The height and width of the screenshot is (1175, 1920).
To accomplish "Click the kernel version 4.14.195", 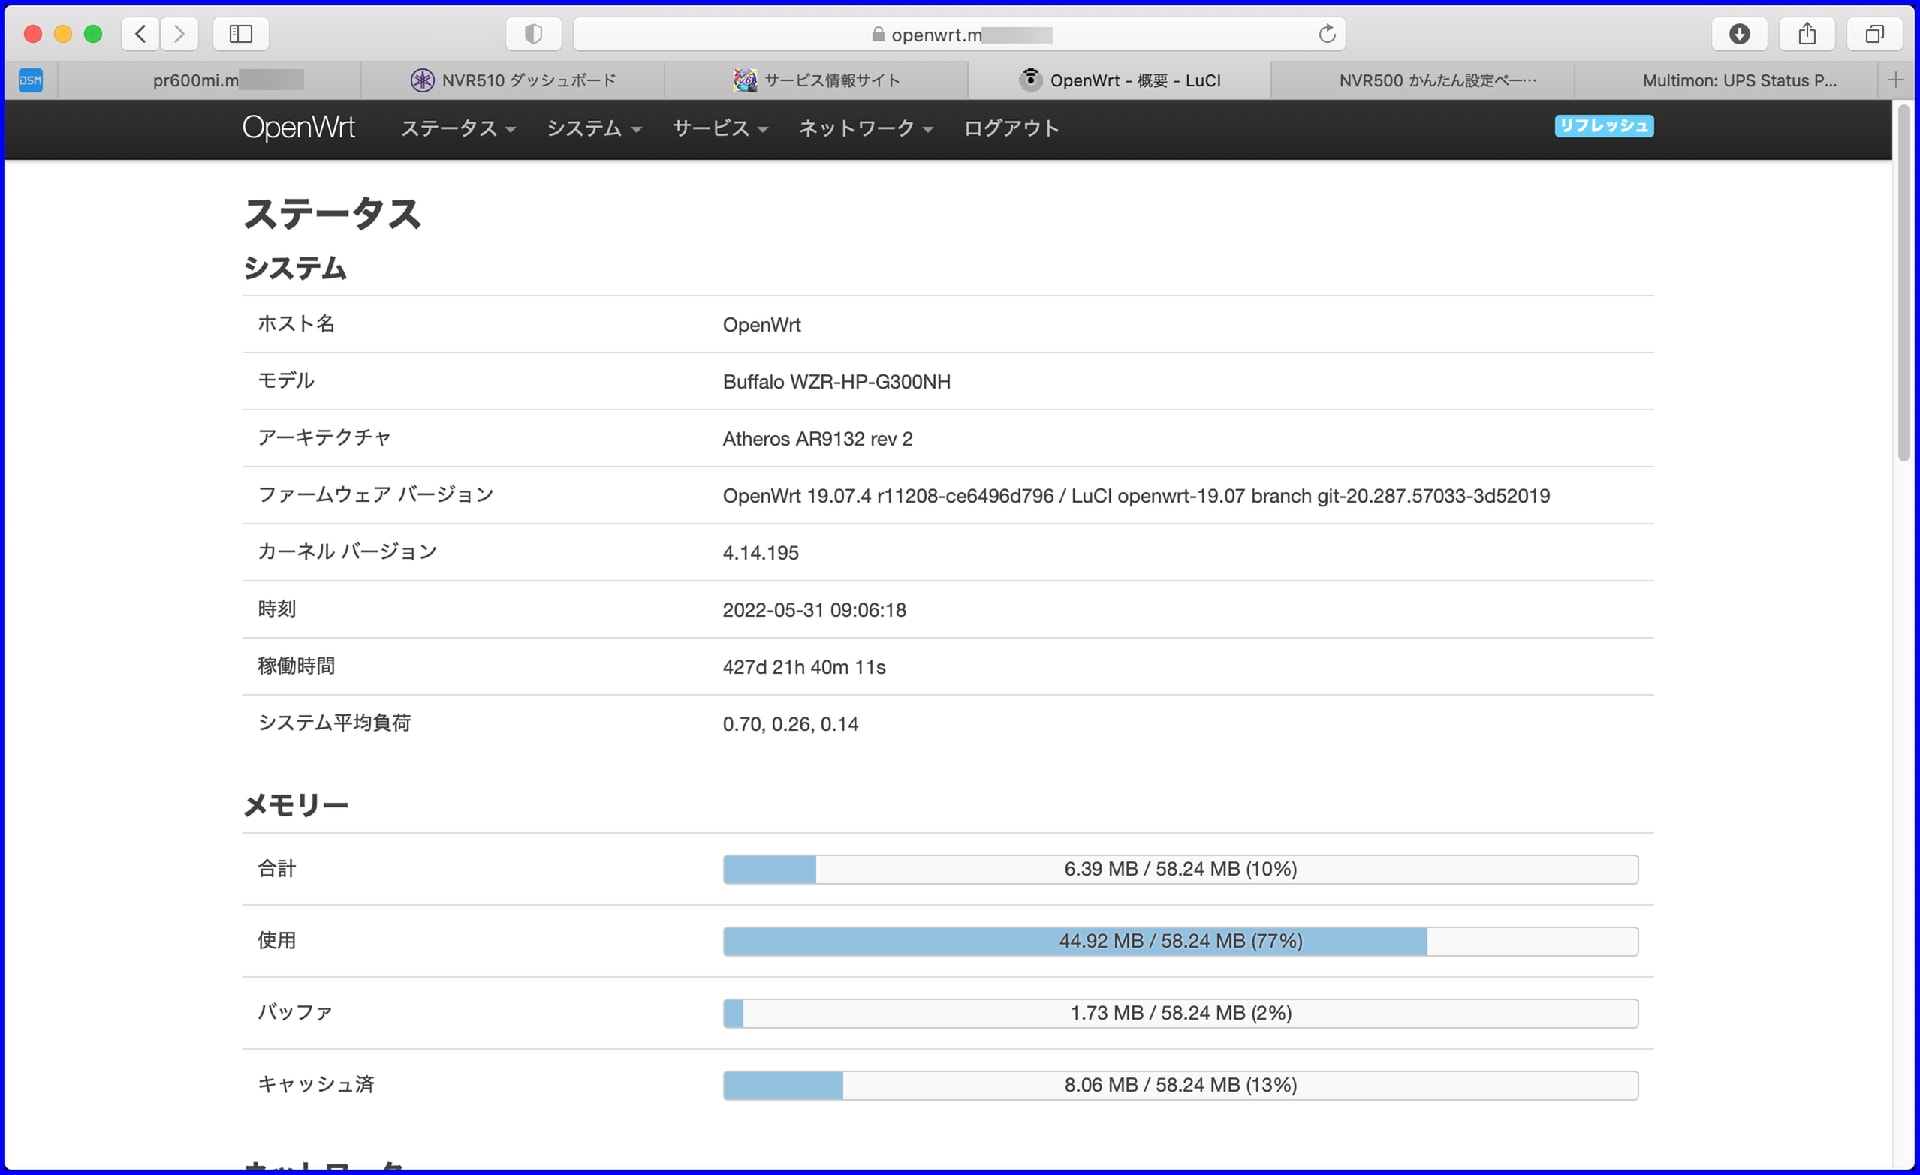I will click(x=761, y=553).
